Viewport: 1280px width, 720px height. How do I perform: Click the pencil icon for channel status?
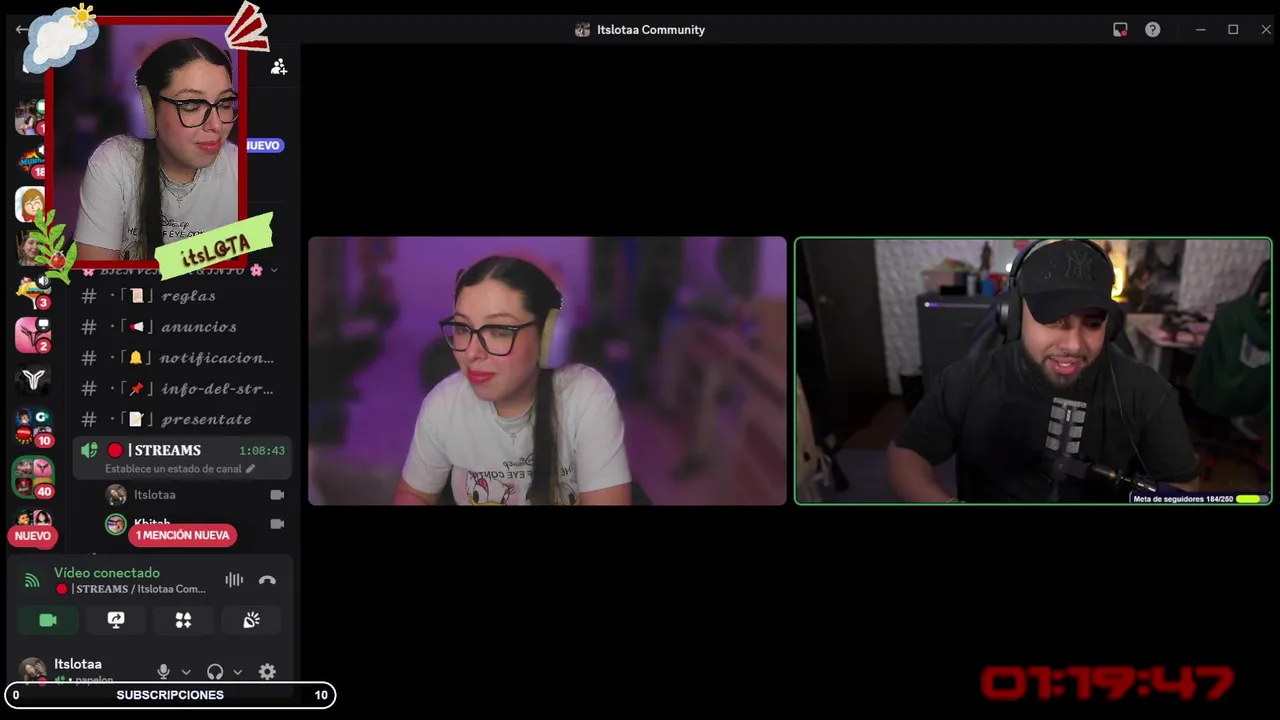coord(250,469)
